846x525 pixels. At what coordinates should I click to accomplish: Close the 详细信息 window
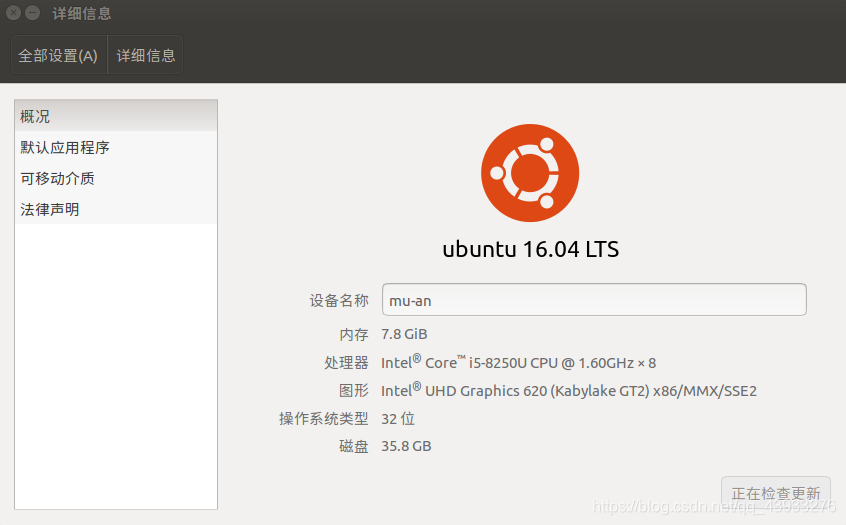coord(13,13)
